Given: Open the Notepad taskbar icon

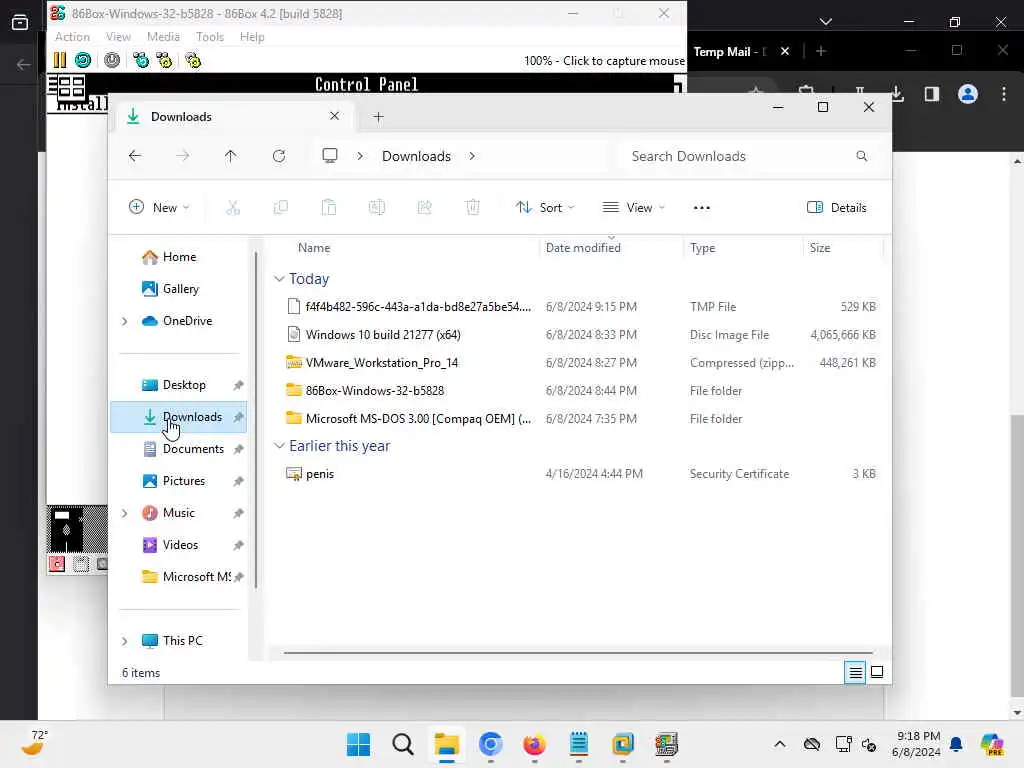Looking at the screenshot, I should [579, 744].
